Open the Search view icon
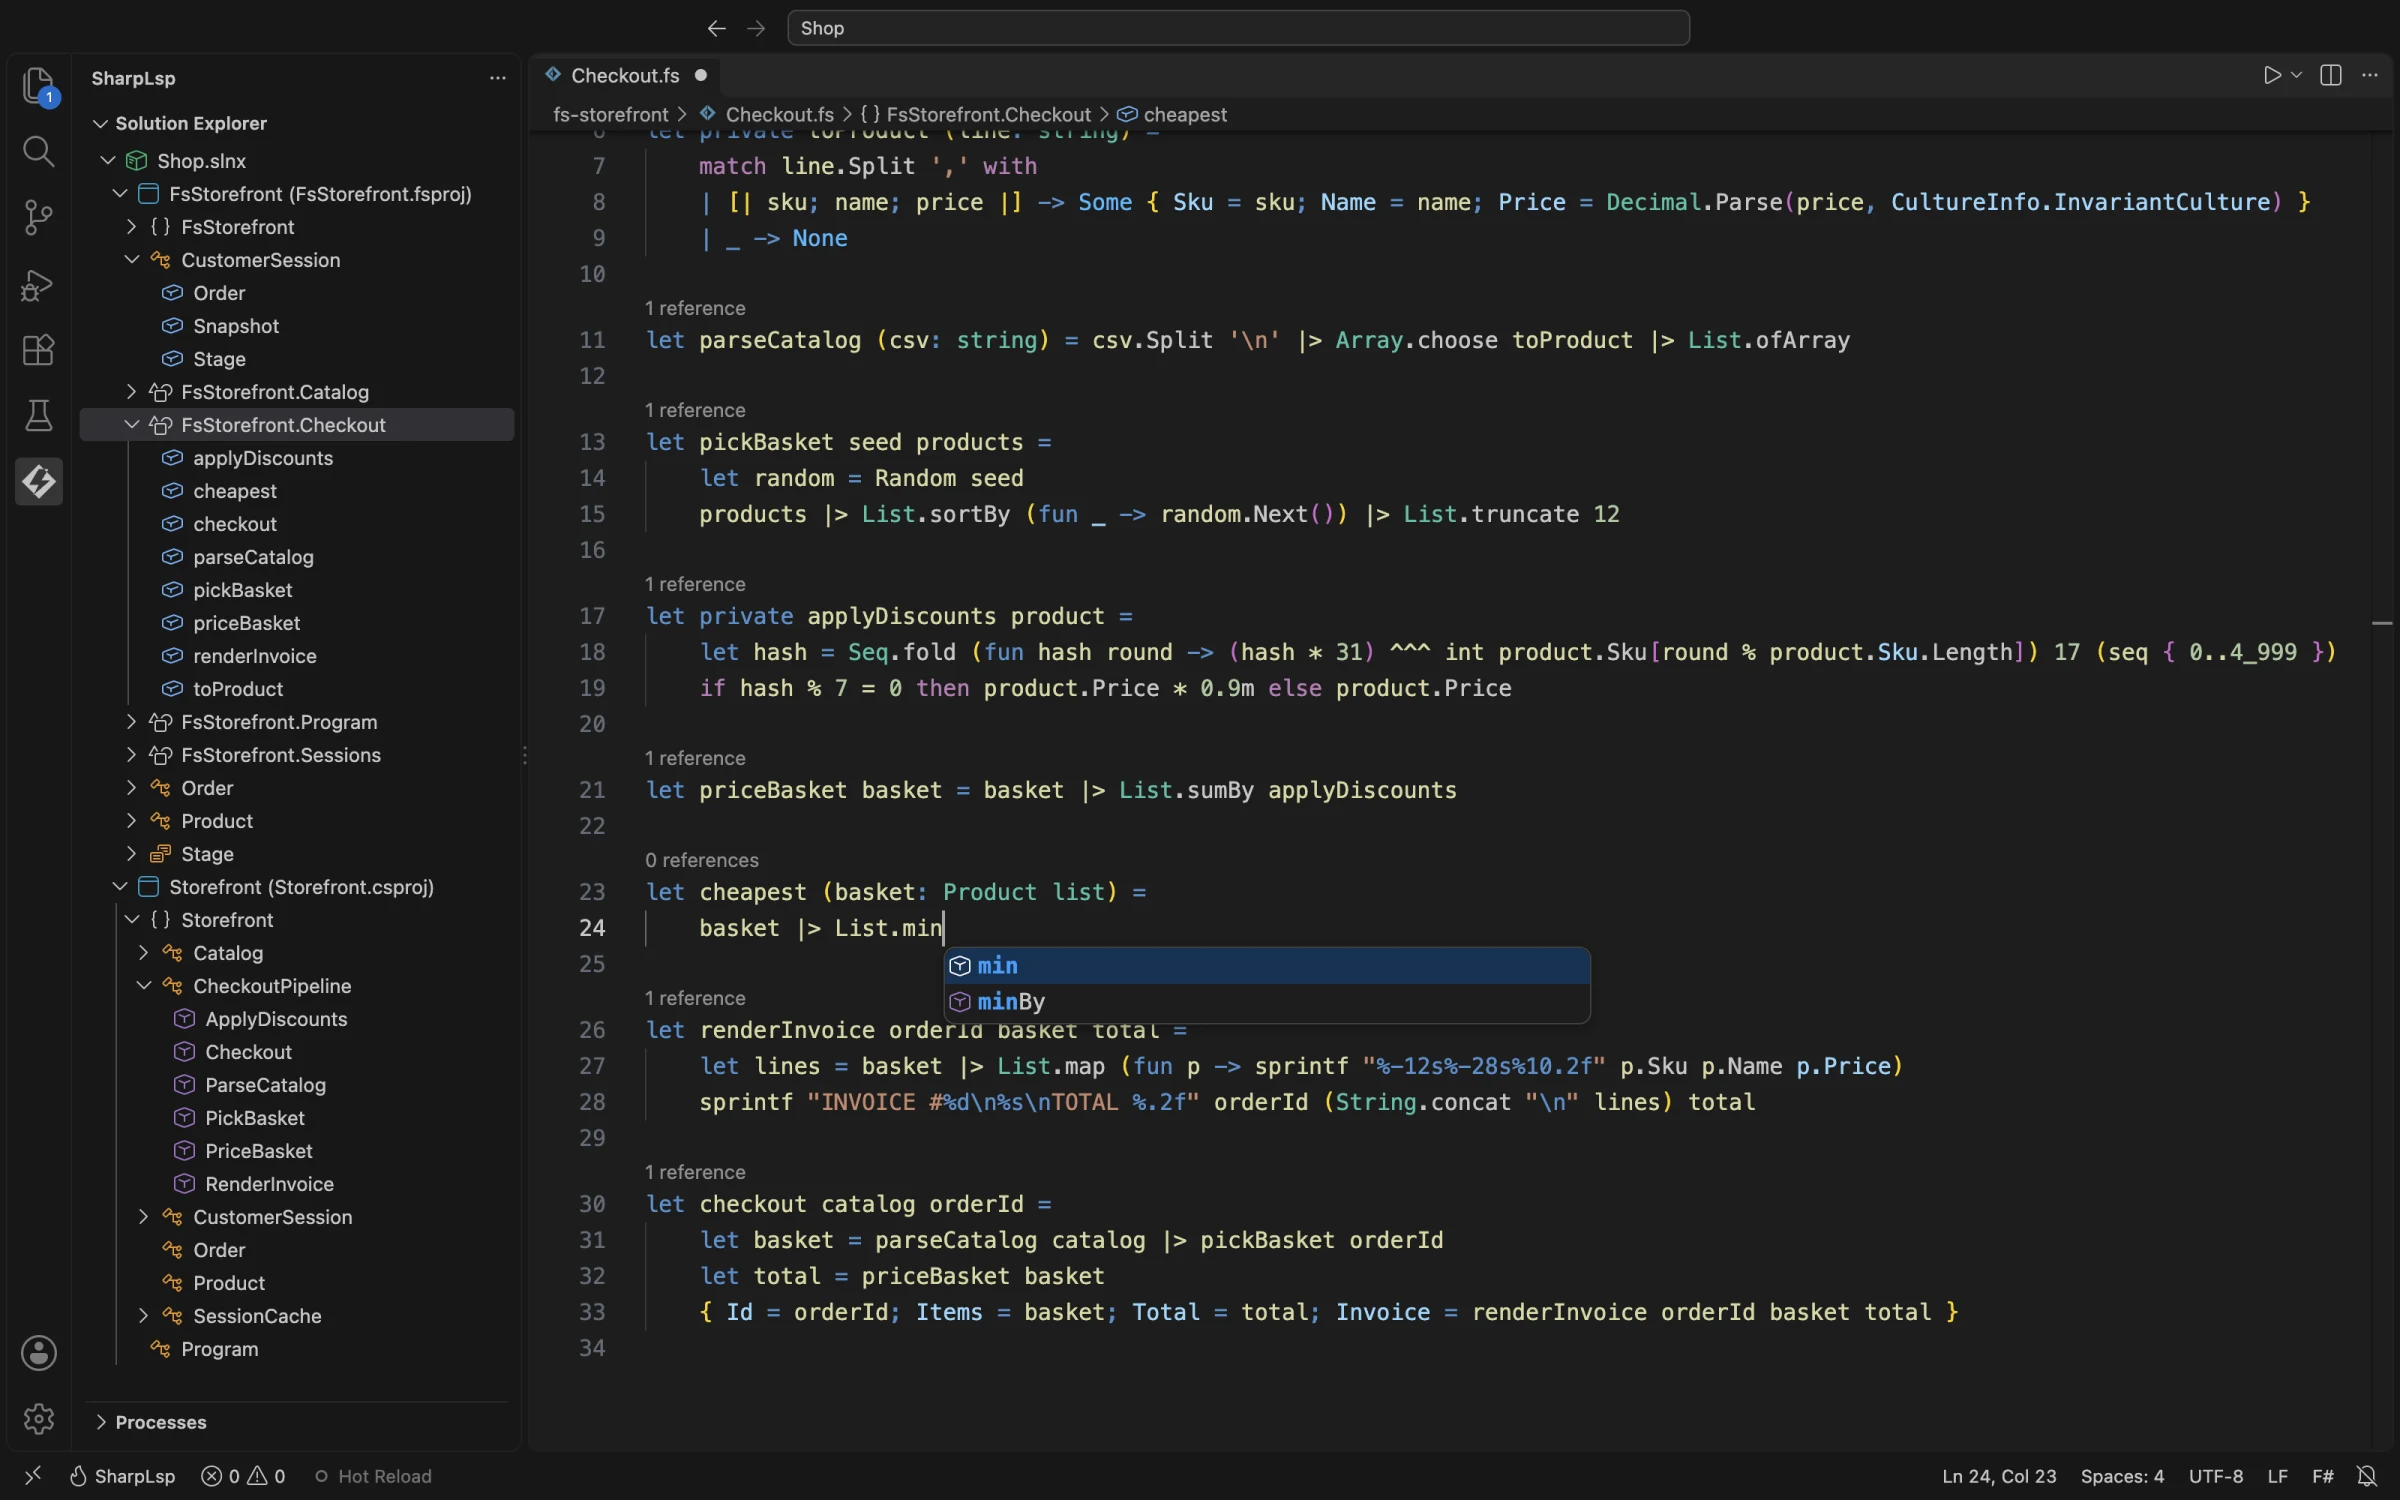The width and height of the screenshot is (2400, 1500). [39, 152]
